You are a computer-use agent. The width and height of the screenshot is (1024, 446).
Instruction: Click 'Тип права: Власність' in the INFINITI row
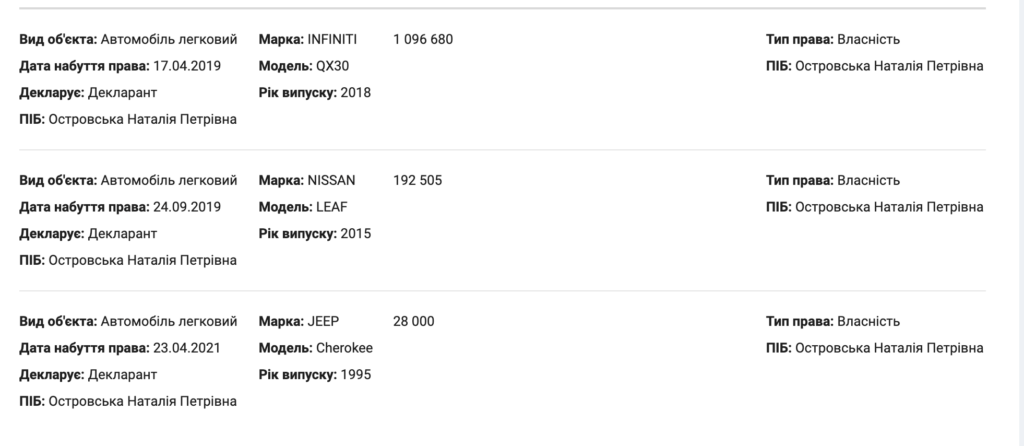833,39
